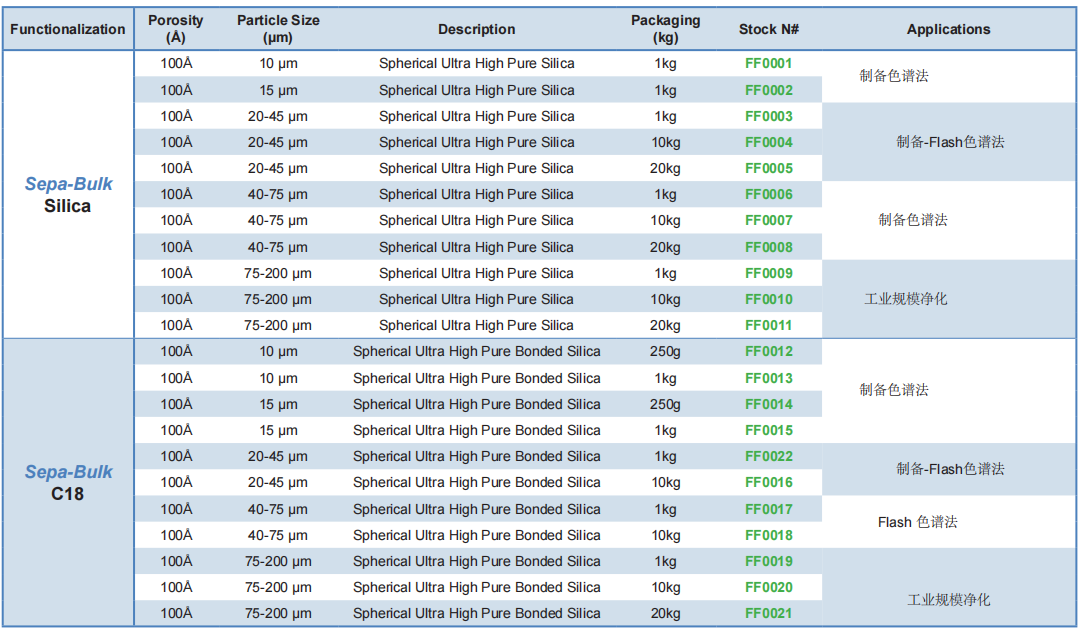This screenshot has width=1083, height=632.
Task: Click 工业规模净化 in the Silica section
Action: click(905, 299)
